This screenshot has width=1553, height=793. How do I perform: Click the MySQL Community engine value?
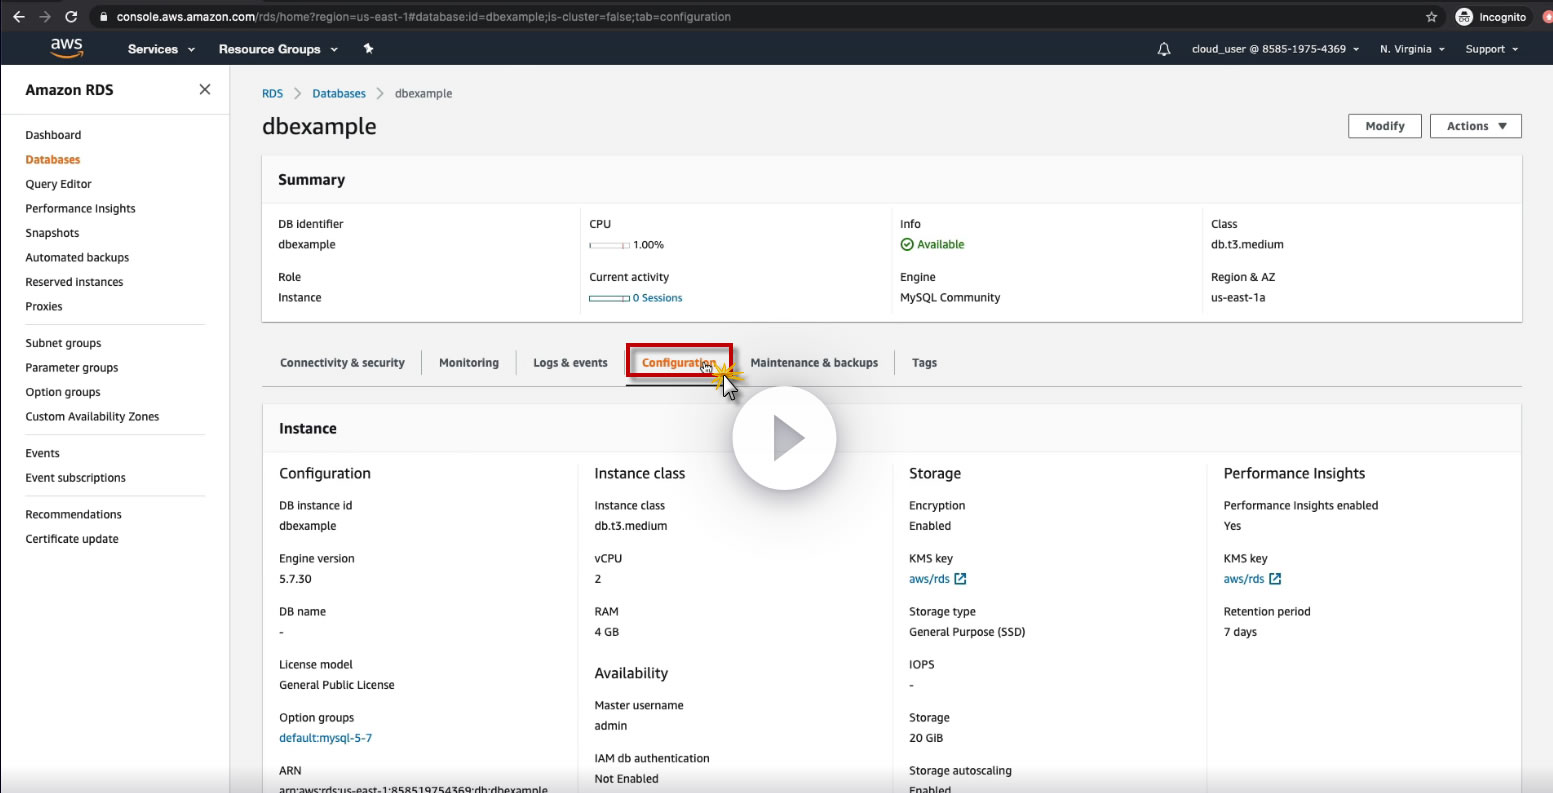950,298
